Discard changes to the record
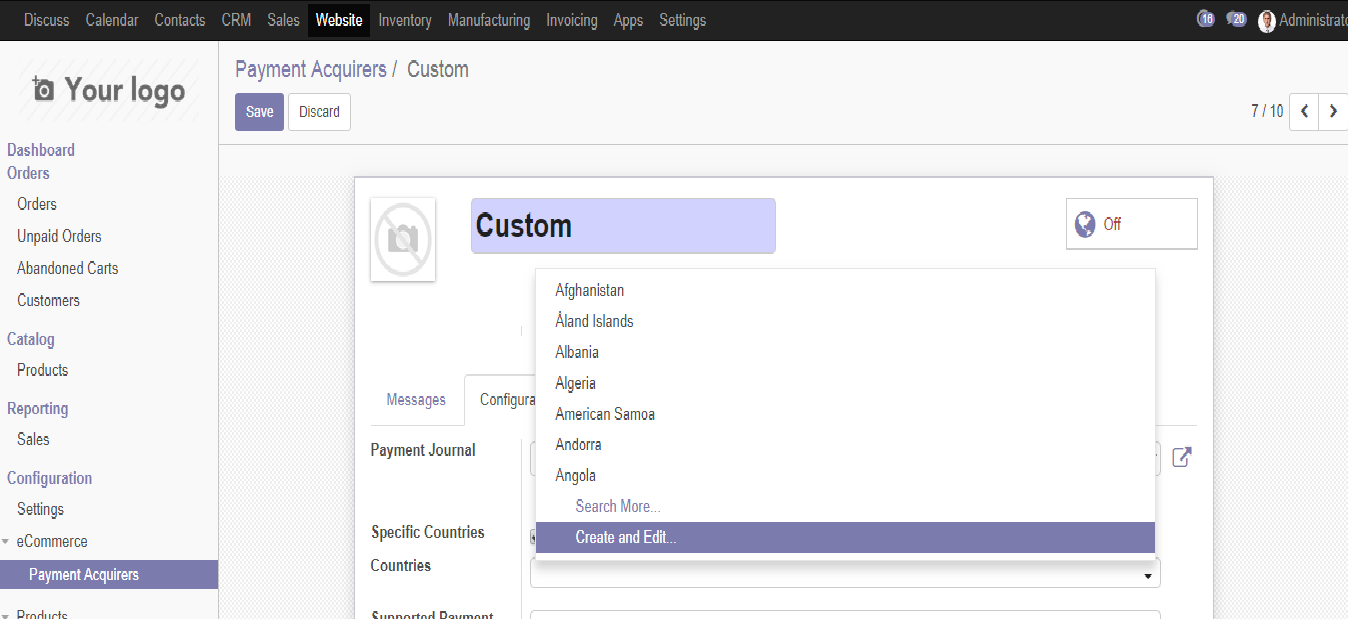The image size is (1348, 619). 319,112
